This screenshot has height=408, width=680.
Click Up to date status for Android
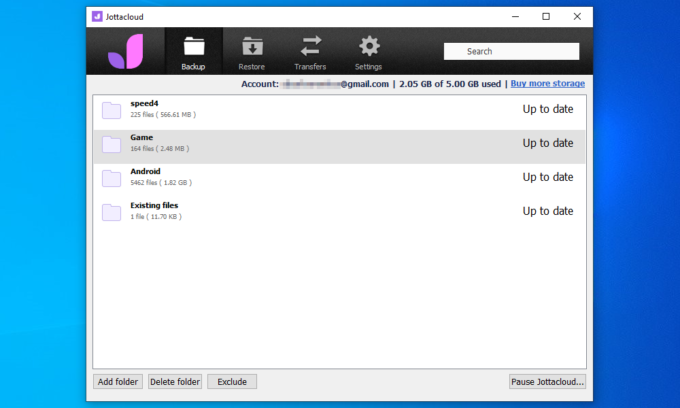[547, 177]
